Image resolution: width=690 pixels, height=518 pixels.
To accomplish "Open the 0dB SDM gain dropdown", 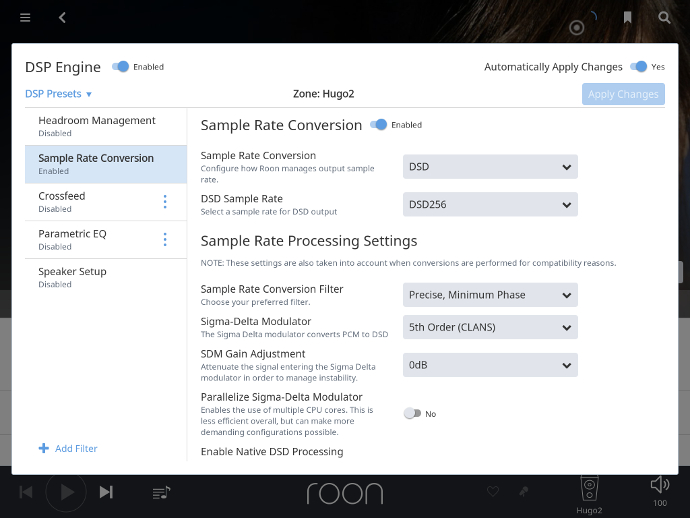I will coord(490,365).
